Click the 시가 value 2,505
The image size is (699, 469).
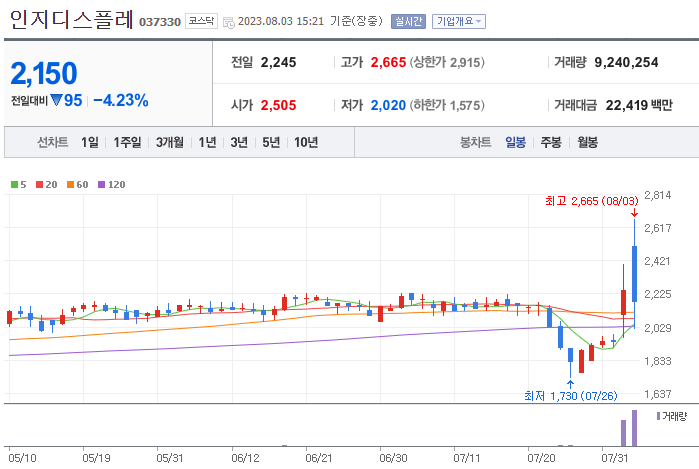[278, 106]
